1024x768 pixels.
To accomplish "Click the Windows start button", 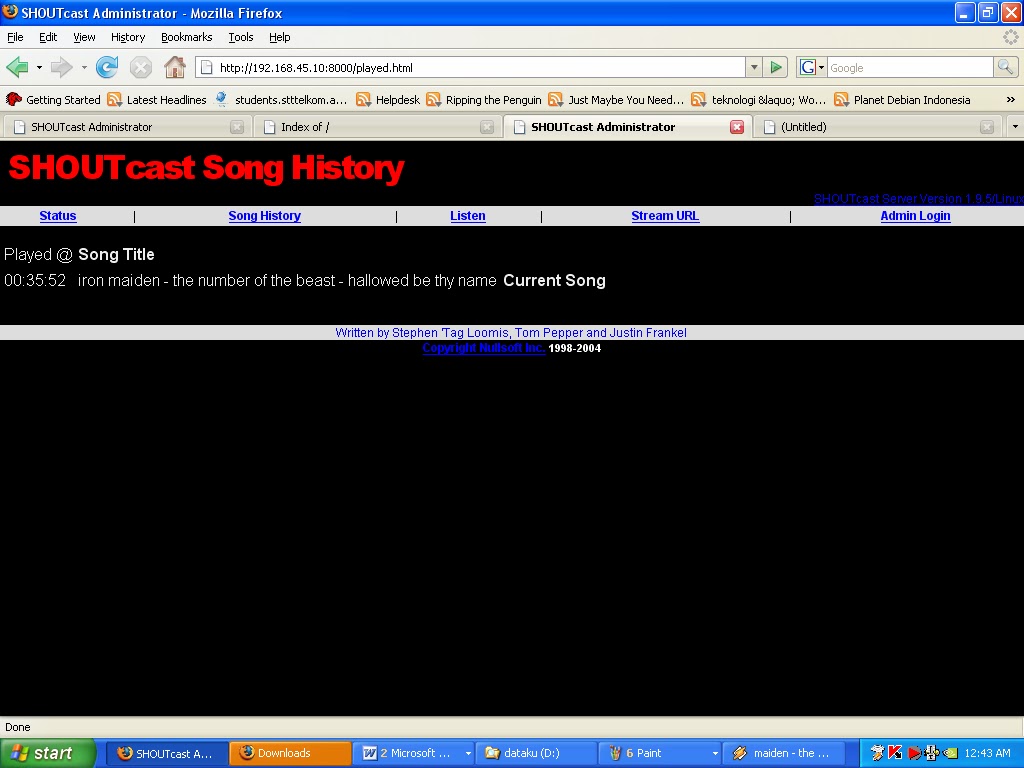I will point(48,753).
